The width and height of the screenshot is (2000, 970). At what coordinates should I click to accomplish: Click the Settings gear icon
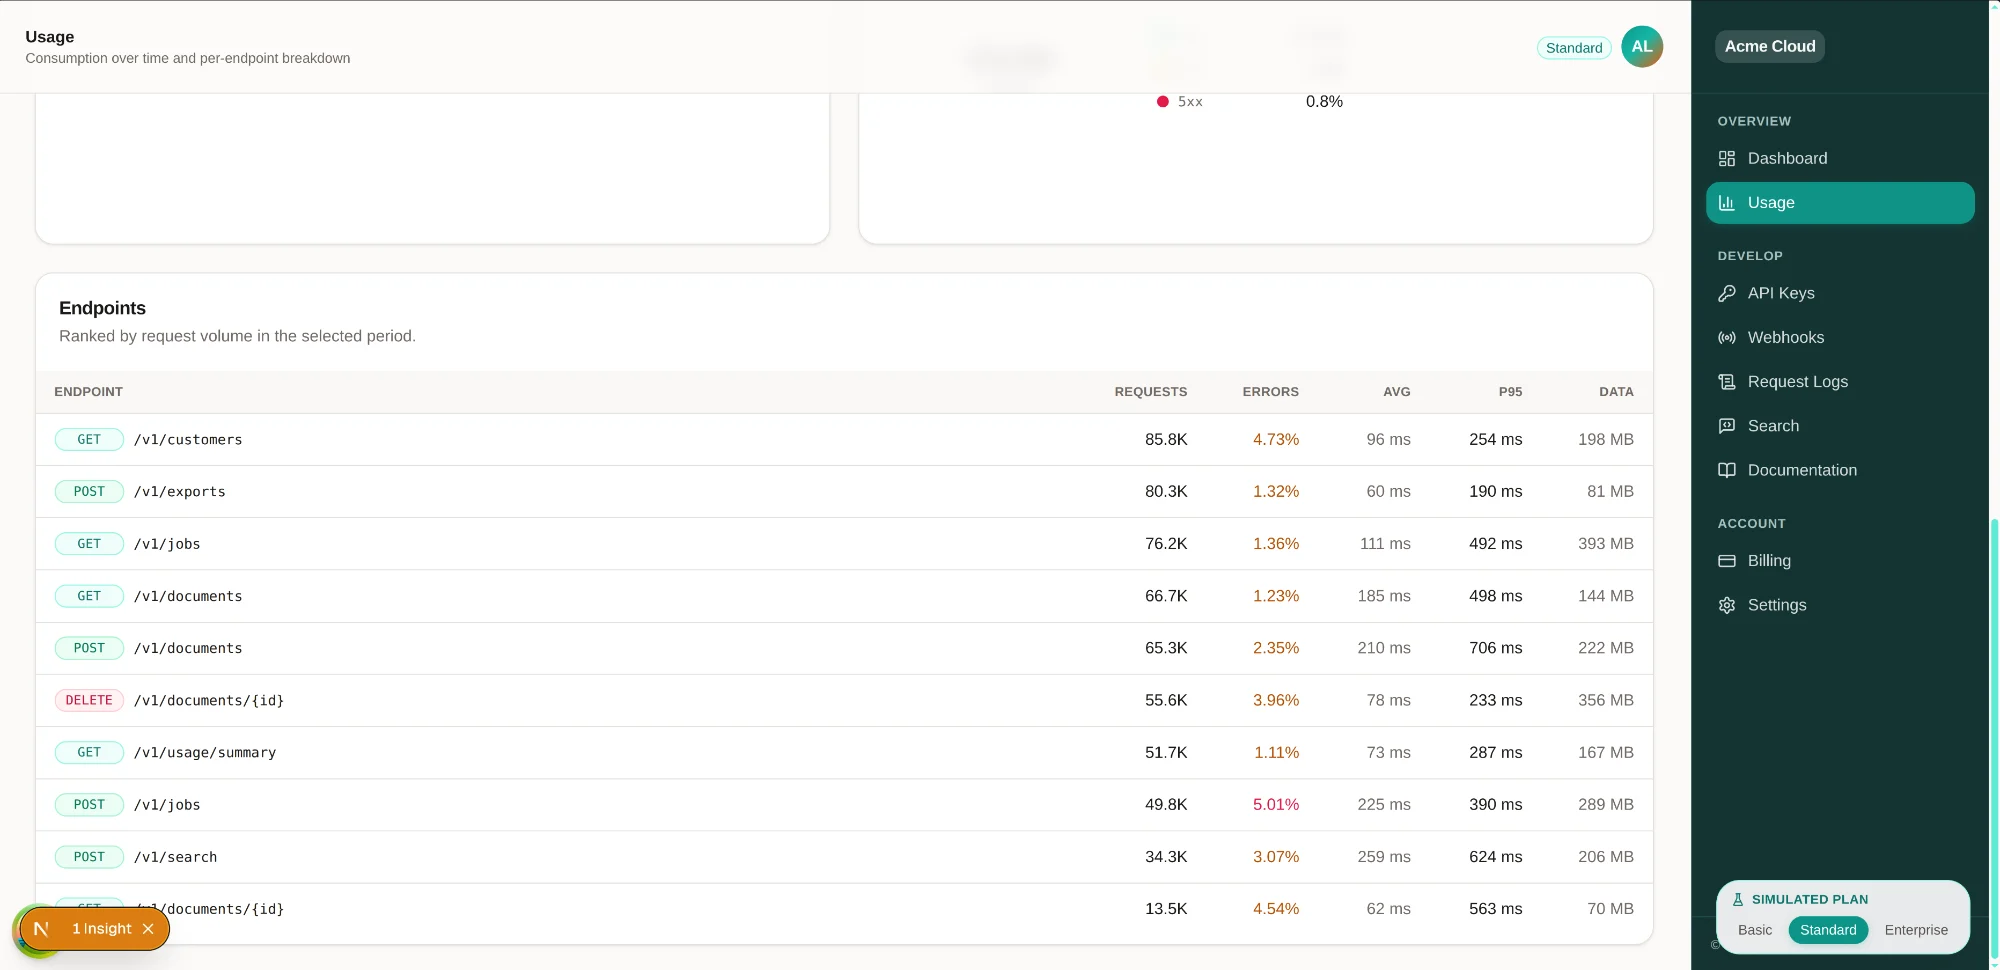tap(1727, 605)
